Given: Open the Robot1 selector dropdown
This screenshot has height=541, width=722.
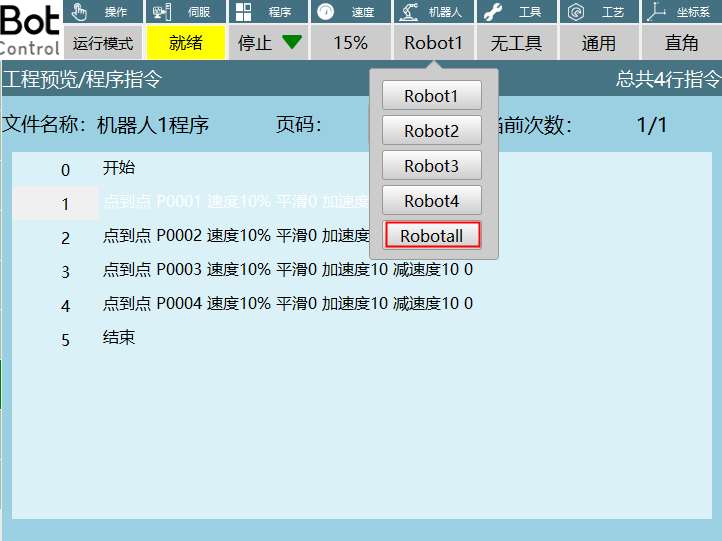Looking at the screenshot, I should coord(433,43).
